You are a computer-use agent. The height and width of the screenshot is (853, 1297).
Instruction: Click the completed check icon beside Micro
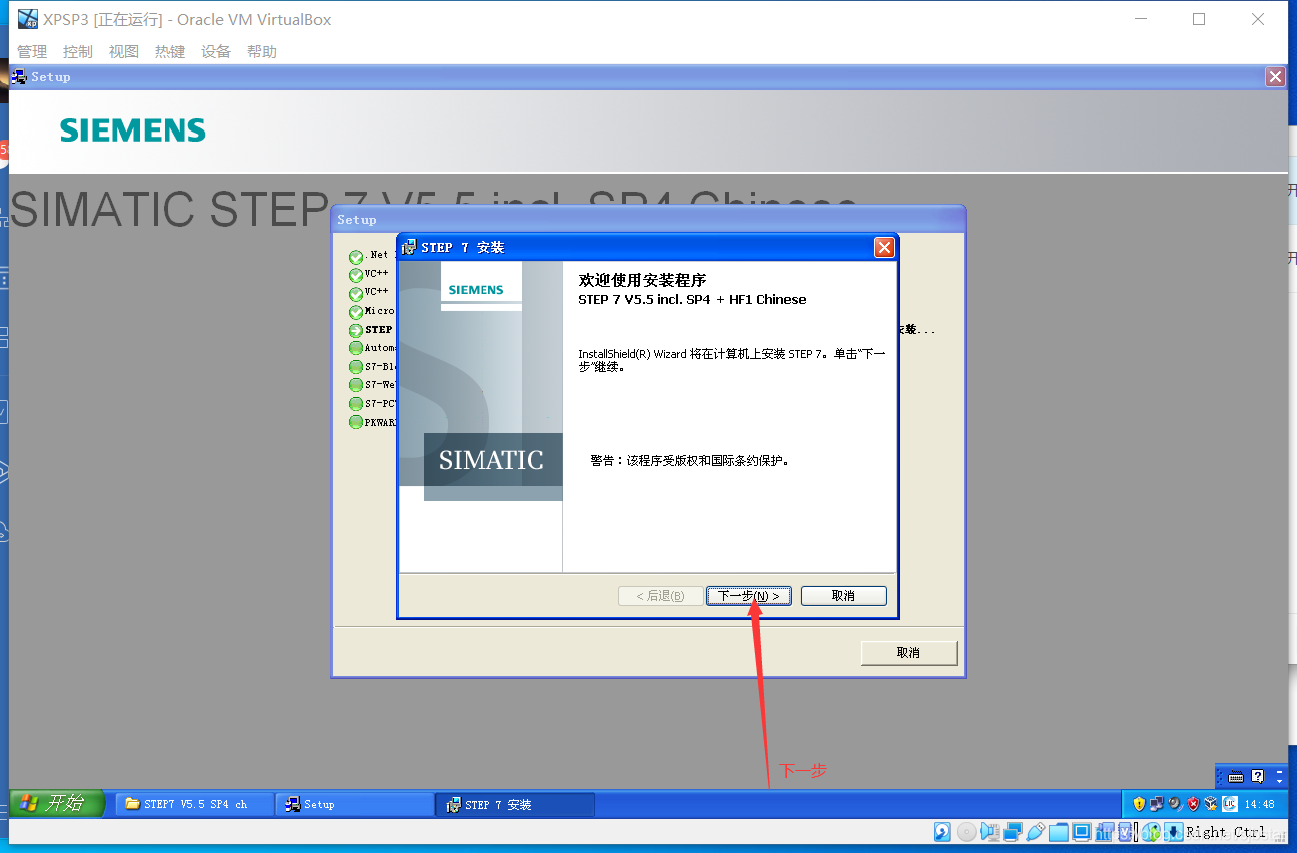point(356,312)
